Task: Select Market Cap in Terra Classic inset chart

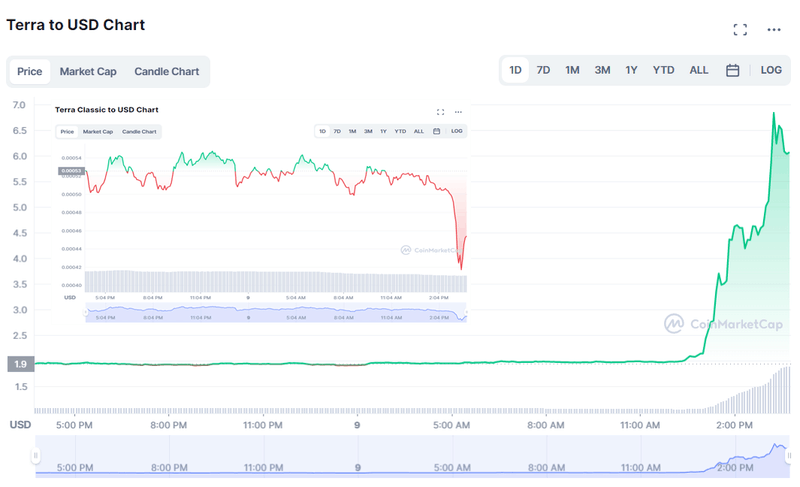Action: tap(98, 132)
